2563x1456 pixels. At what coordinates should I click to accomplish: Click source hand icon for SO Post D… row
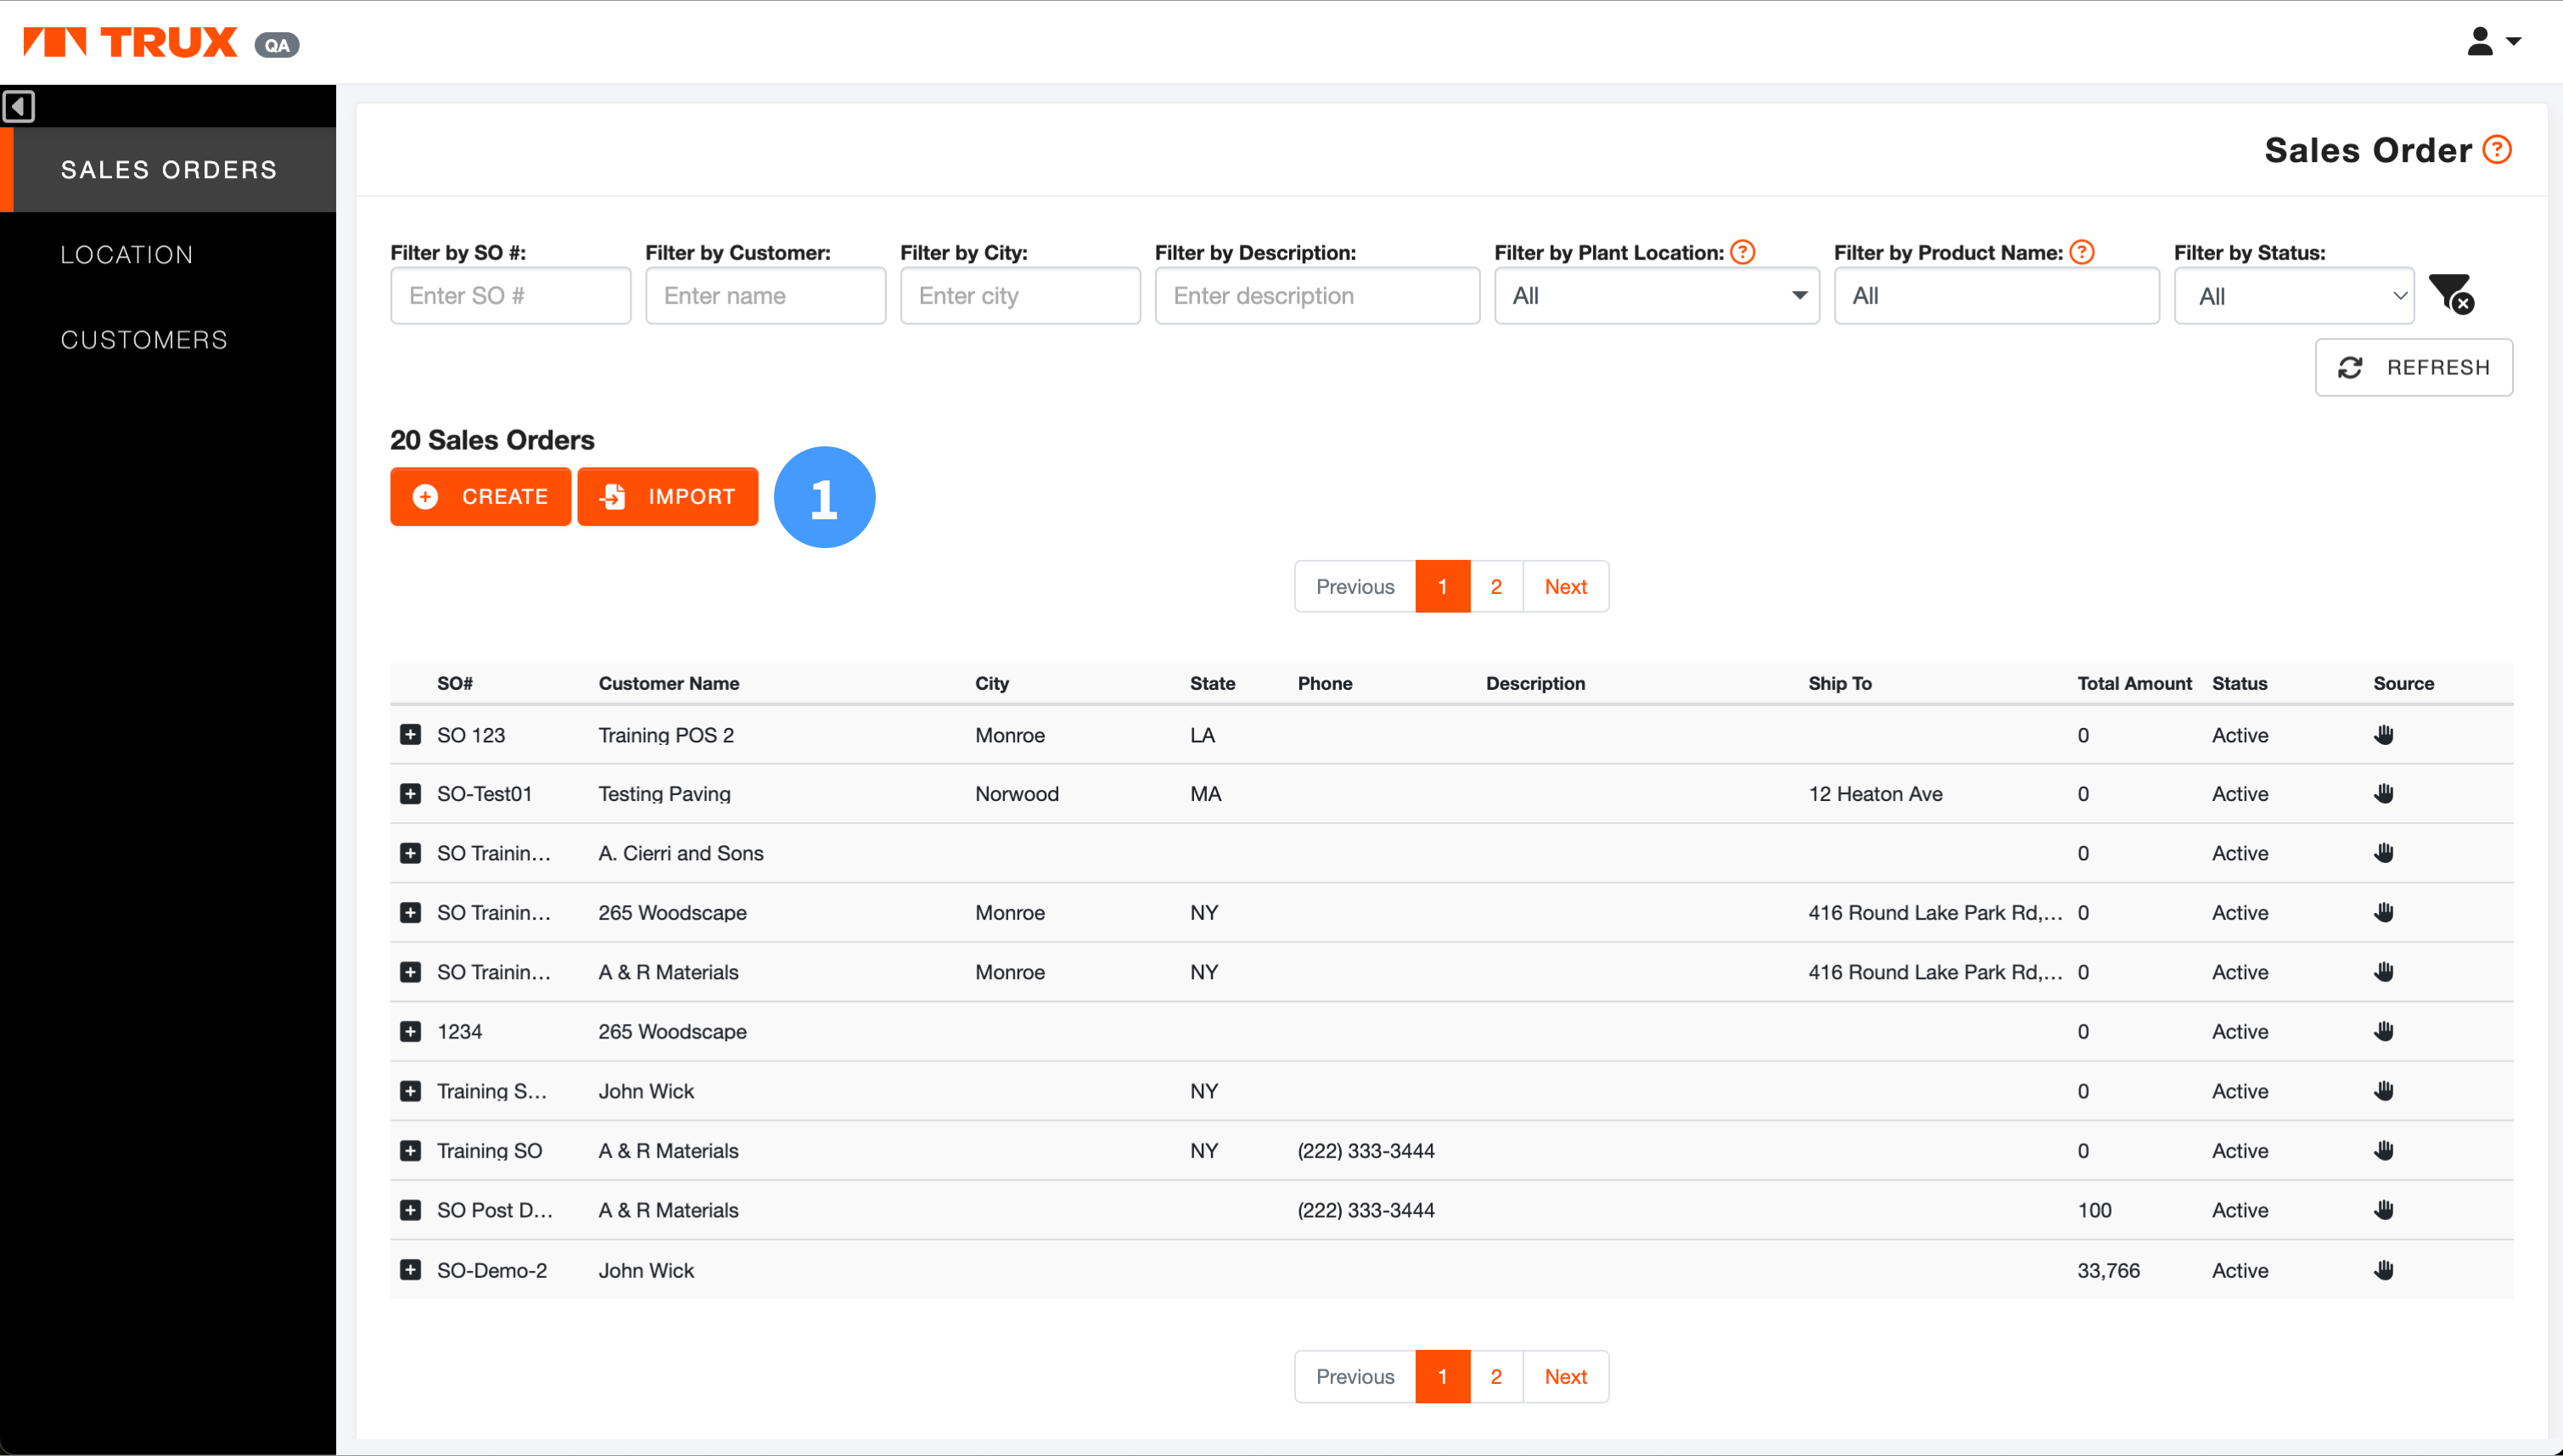tap(2384, 1210)
